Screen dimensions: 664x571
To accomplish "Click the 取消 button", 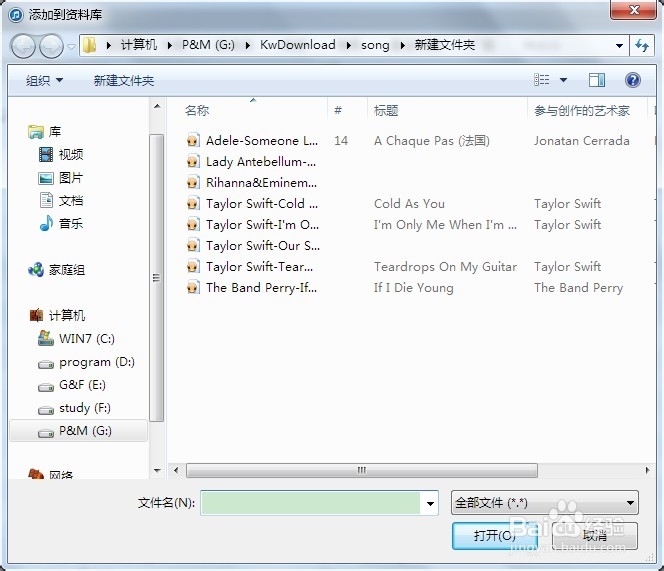I will 595,536.
